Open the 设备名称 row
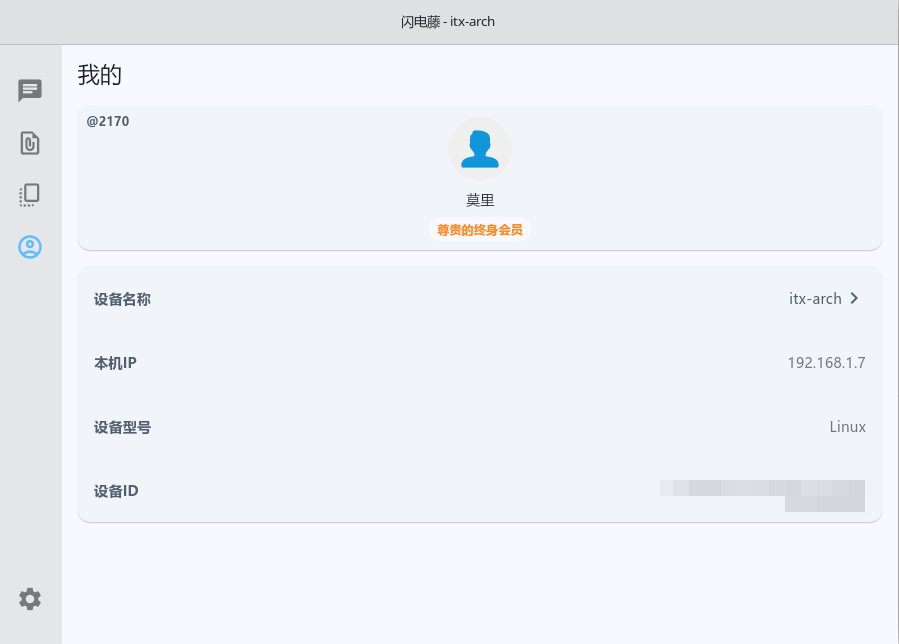The height and width of the screenshot is (644, 899). [x=480, y=299]
